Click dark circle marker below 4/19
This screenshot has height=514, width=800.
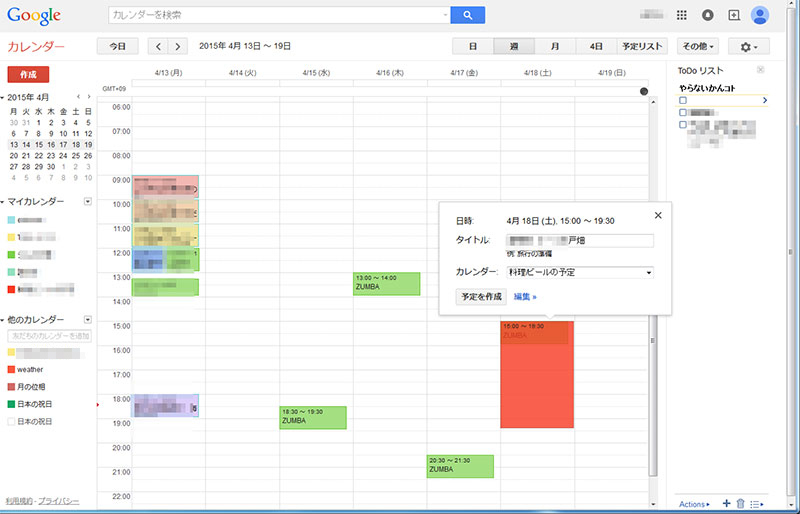[644, 91]
